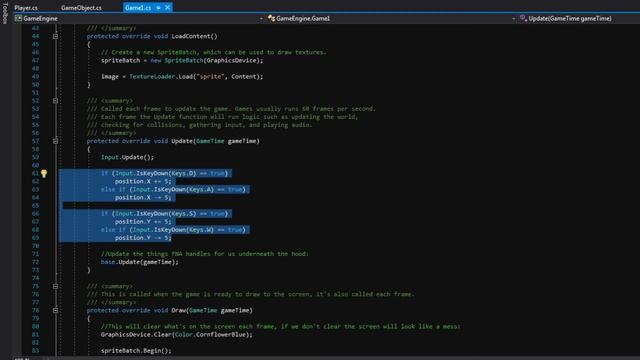Click line number 61 in the margin

click(x=36, y=173)
